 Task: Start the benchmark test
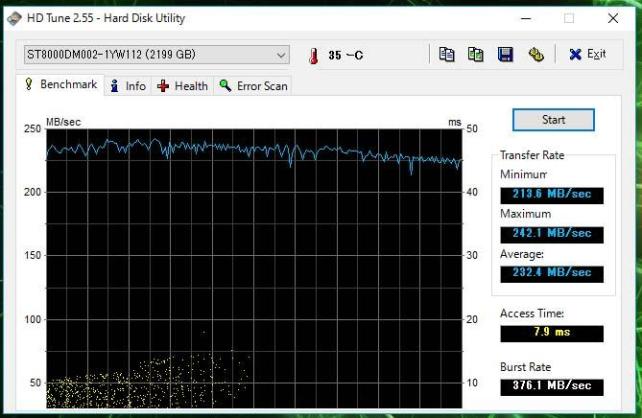pos(553,120)
